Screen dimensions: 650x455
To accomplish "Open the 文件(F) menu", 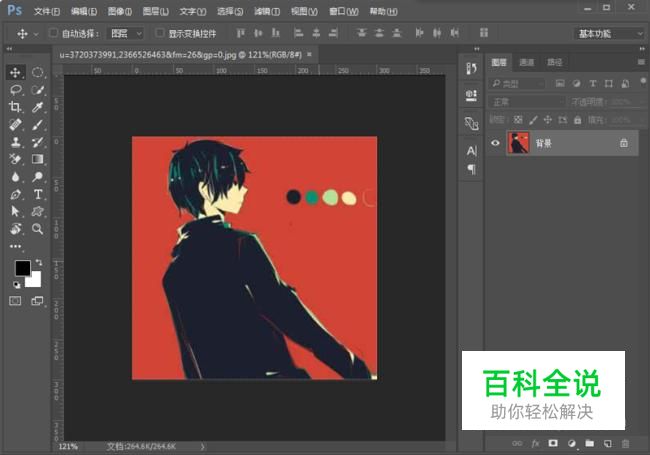I will [x=47, y=12].
